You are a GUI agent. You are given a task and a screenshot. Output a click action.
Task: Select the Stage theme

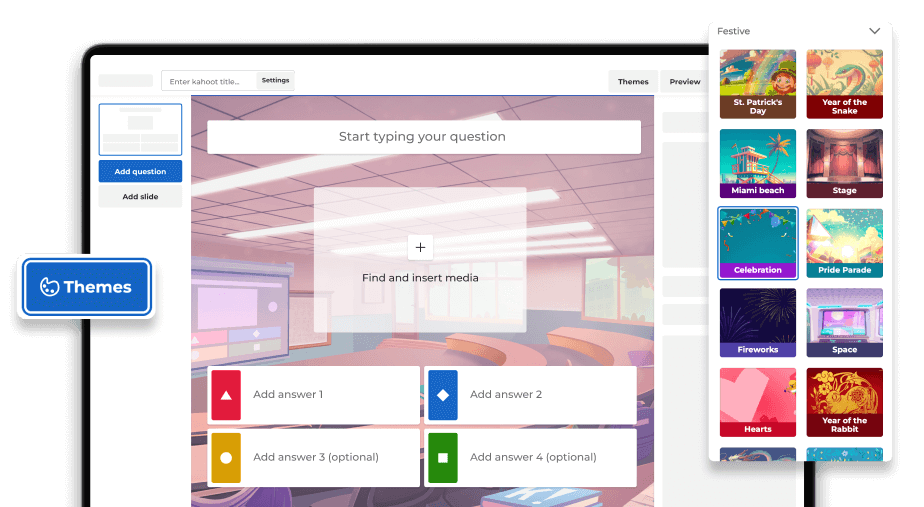point(844,163)
